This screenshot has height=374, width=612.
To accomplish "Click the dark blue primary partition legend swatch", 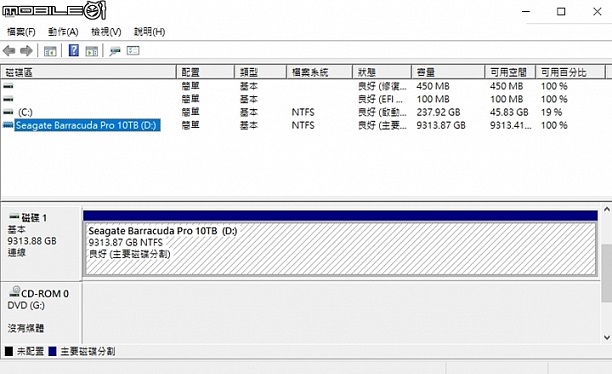I will (52, 351).
